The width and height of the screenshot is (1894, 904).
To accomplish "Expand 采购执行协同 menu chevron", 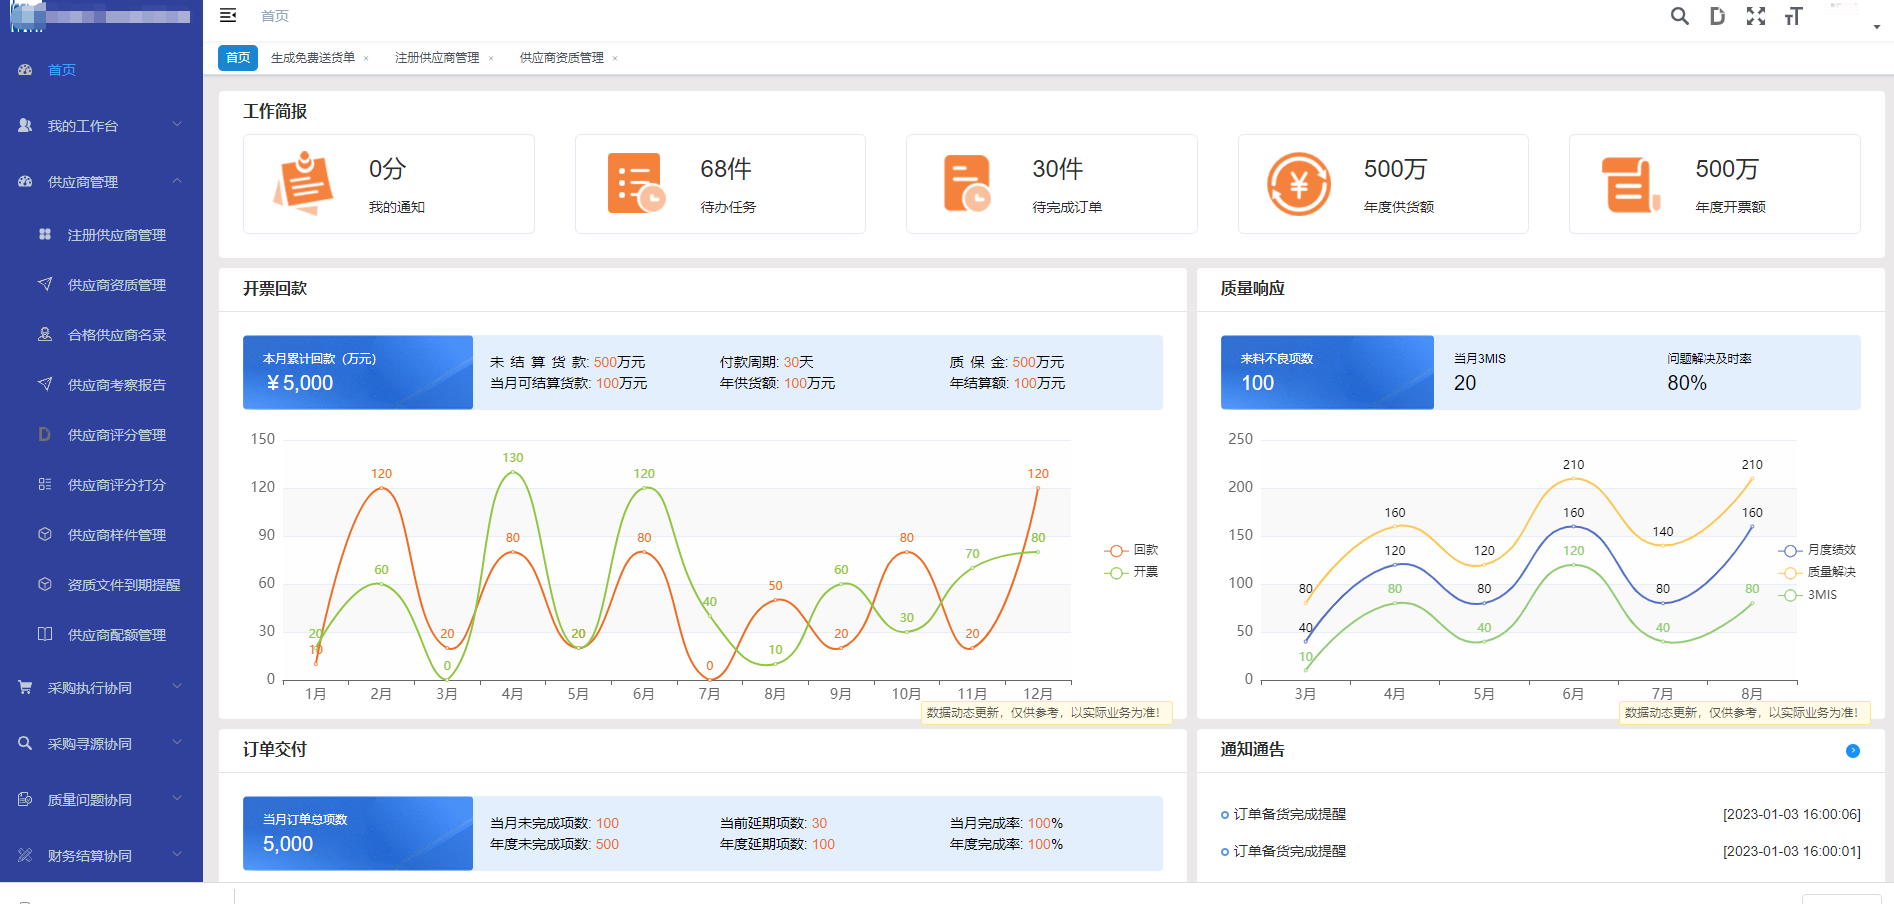I will [x=177, y=687].
